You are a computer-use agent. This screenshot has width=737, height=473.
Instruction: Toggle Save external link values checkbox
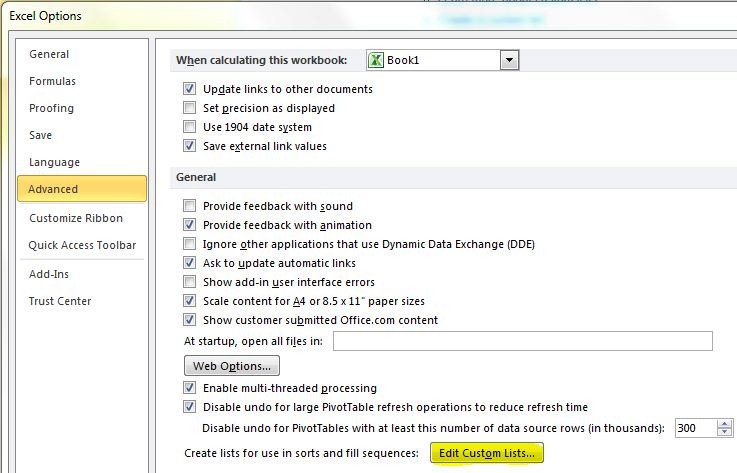[189, 146]
